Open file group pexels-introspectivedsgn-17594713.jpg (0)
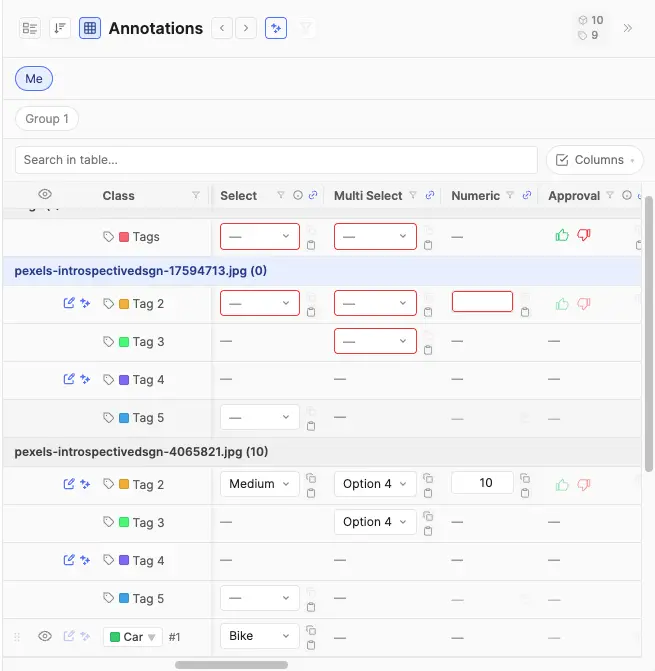Screen dimensions: 655x671 (x=141, y=271)
